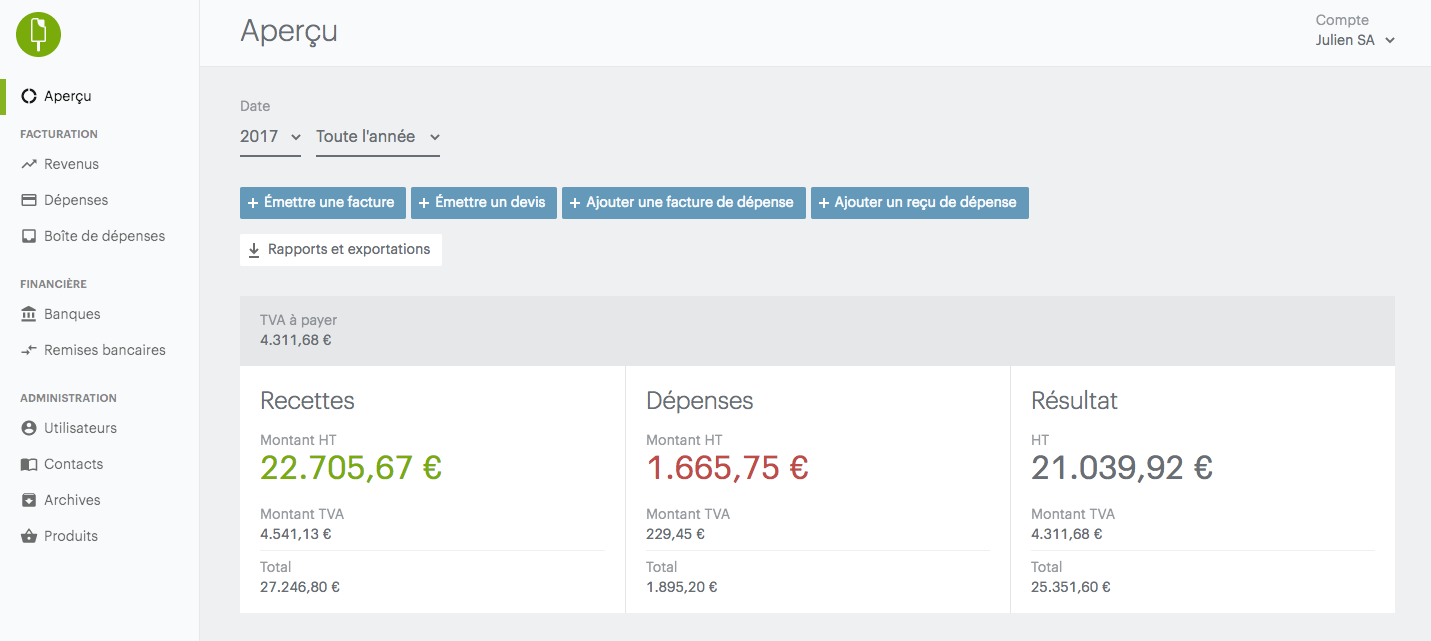Click the Utilisateurs person icon

coord(29,428)
